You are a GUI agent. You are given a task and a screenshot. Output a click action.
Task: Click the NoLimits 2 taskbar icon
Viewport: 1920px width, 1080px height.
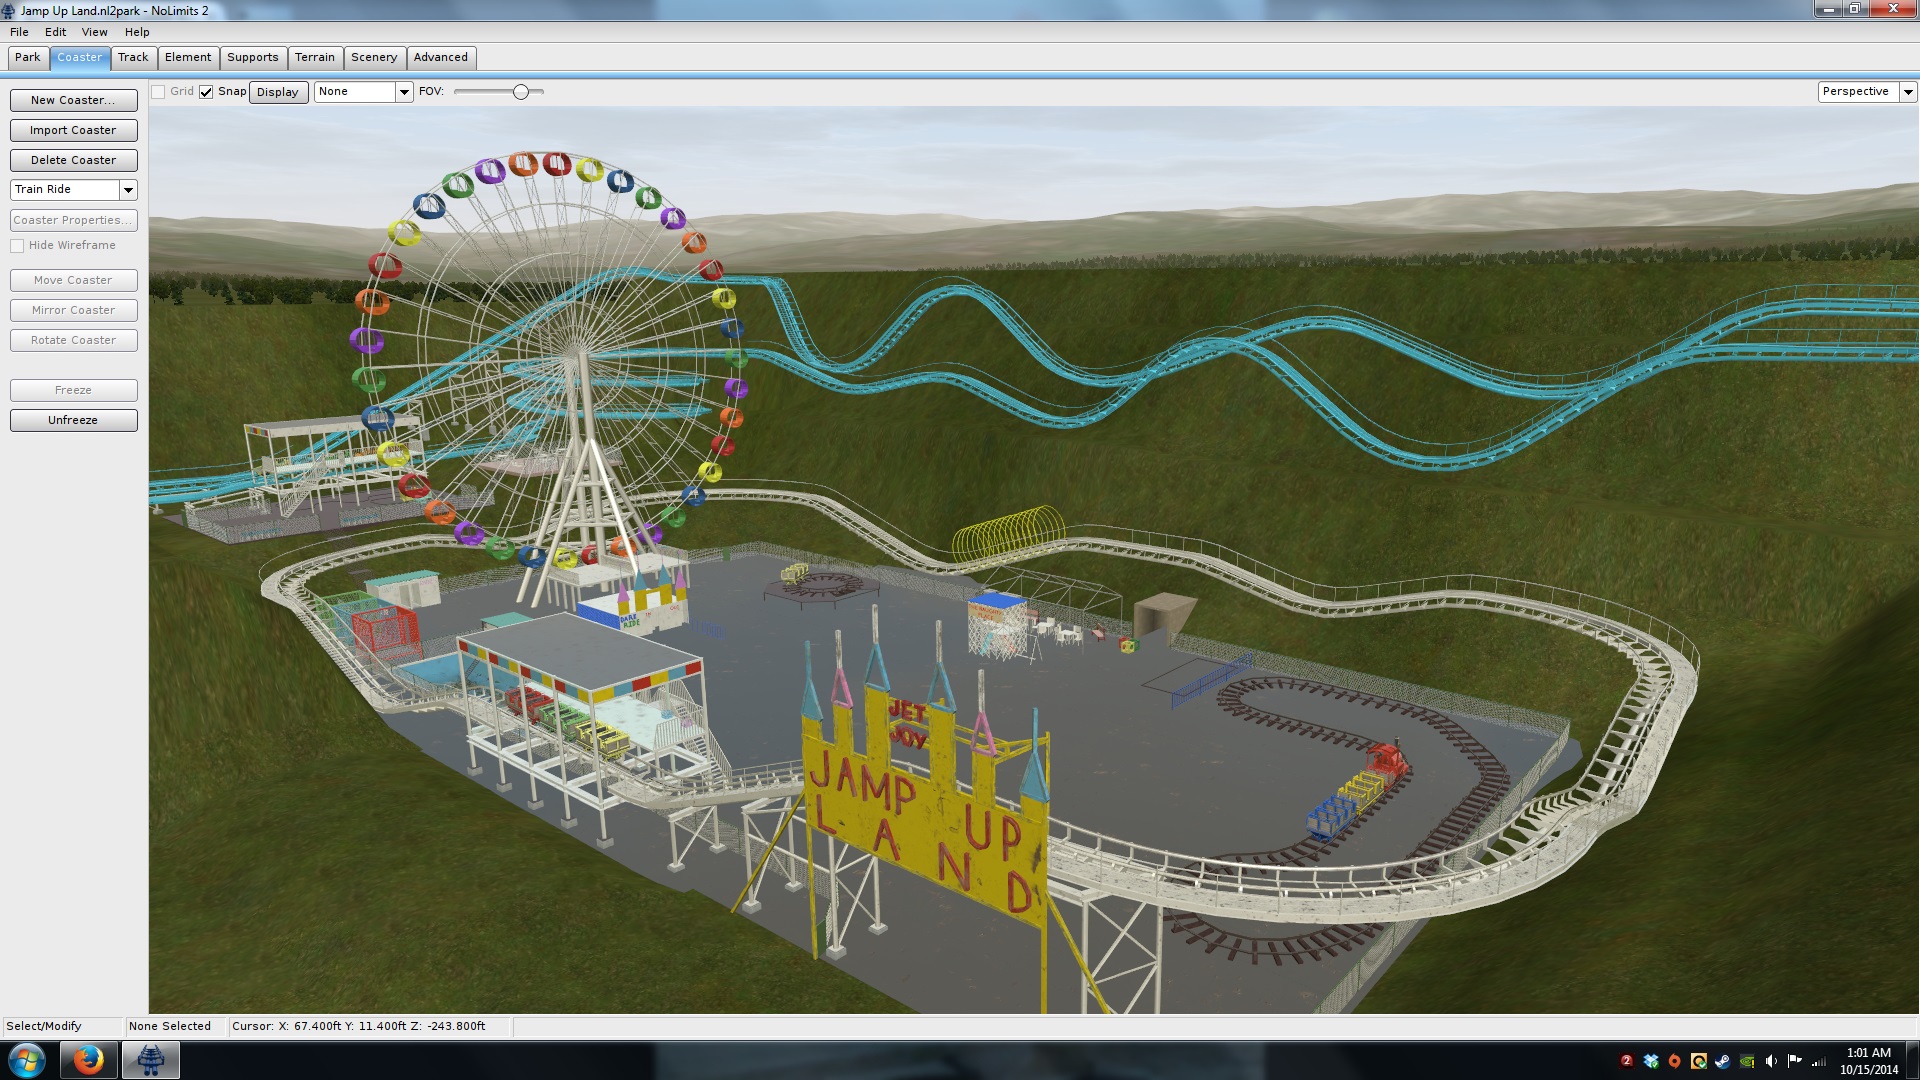click(151, 1060)
